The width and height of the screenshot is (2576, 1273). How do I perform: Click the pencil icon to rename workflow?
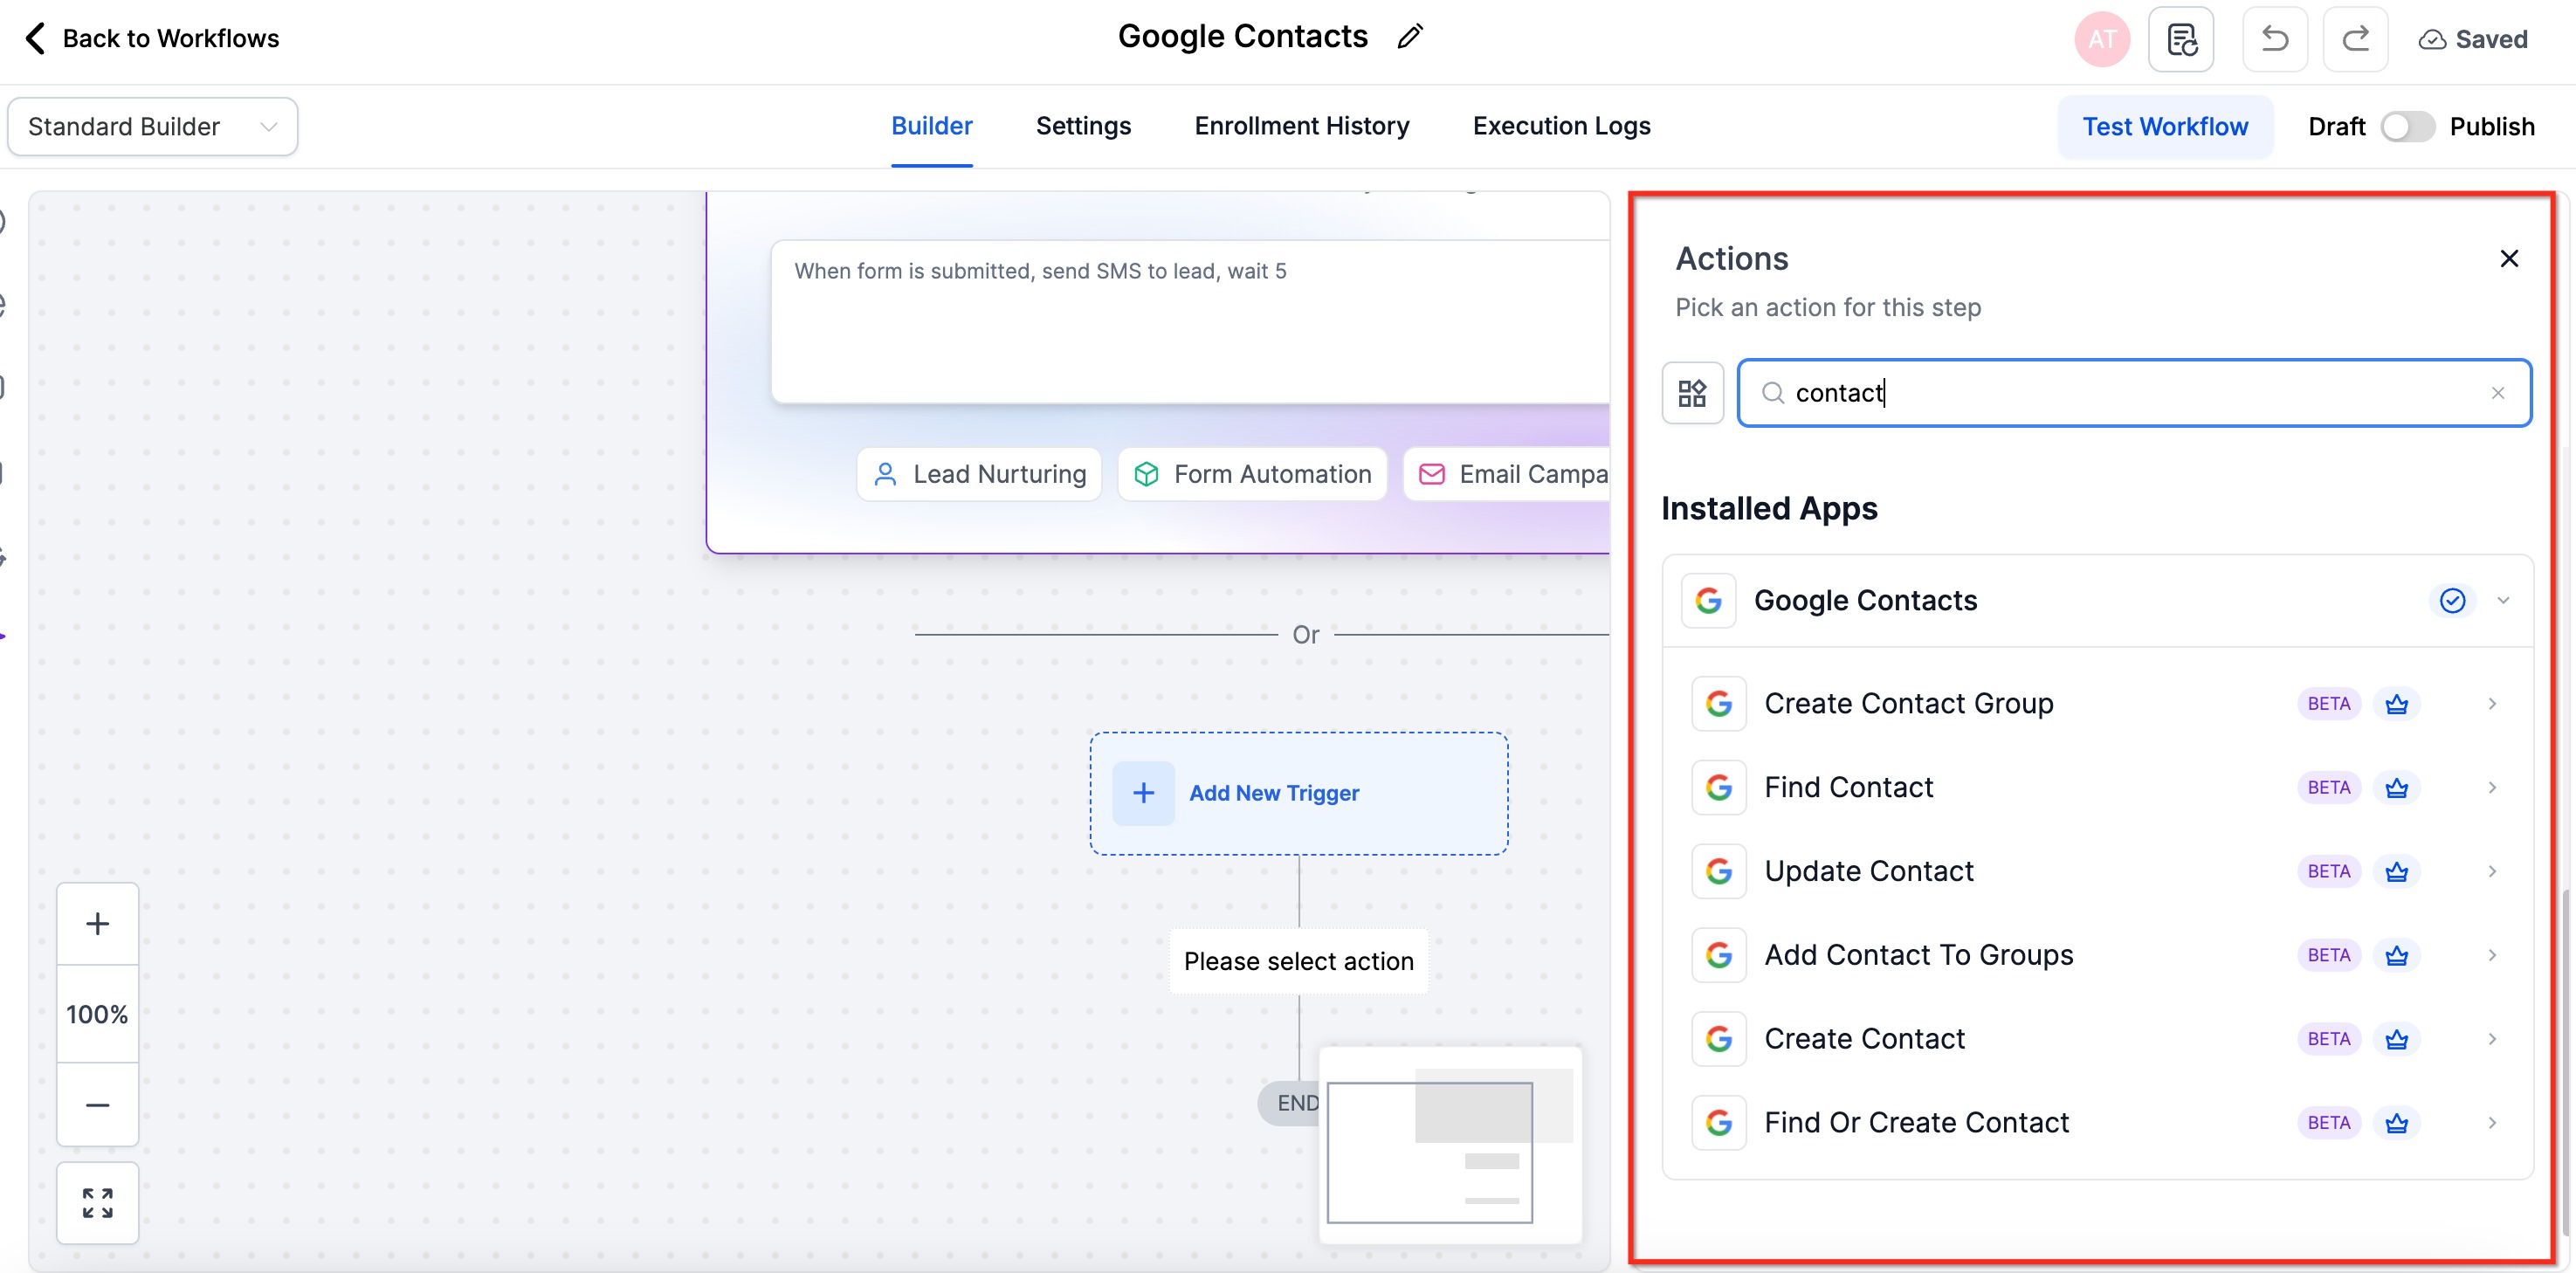click(1410, 37)
